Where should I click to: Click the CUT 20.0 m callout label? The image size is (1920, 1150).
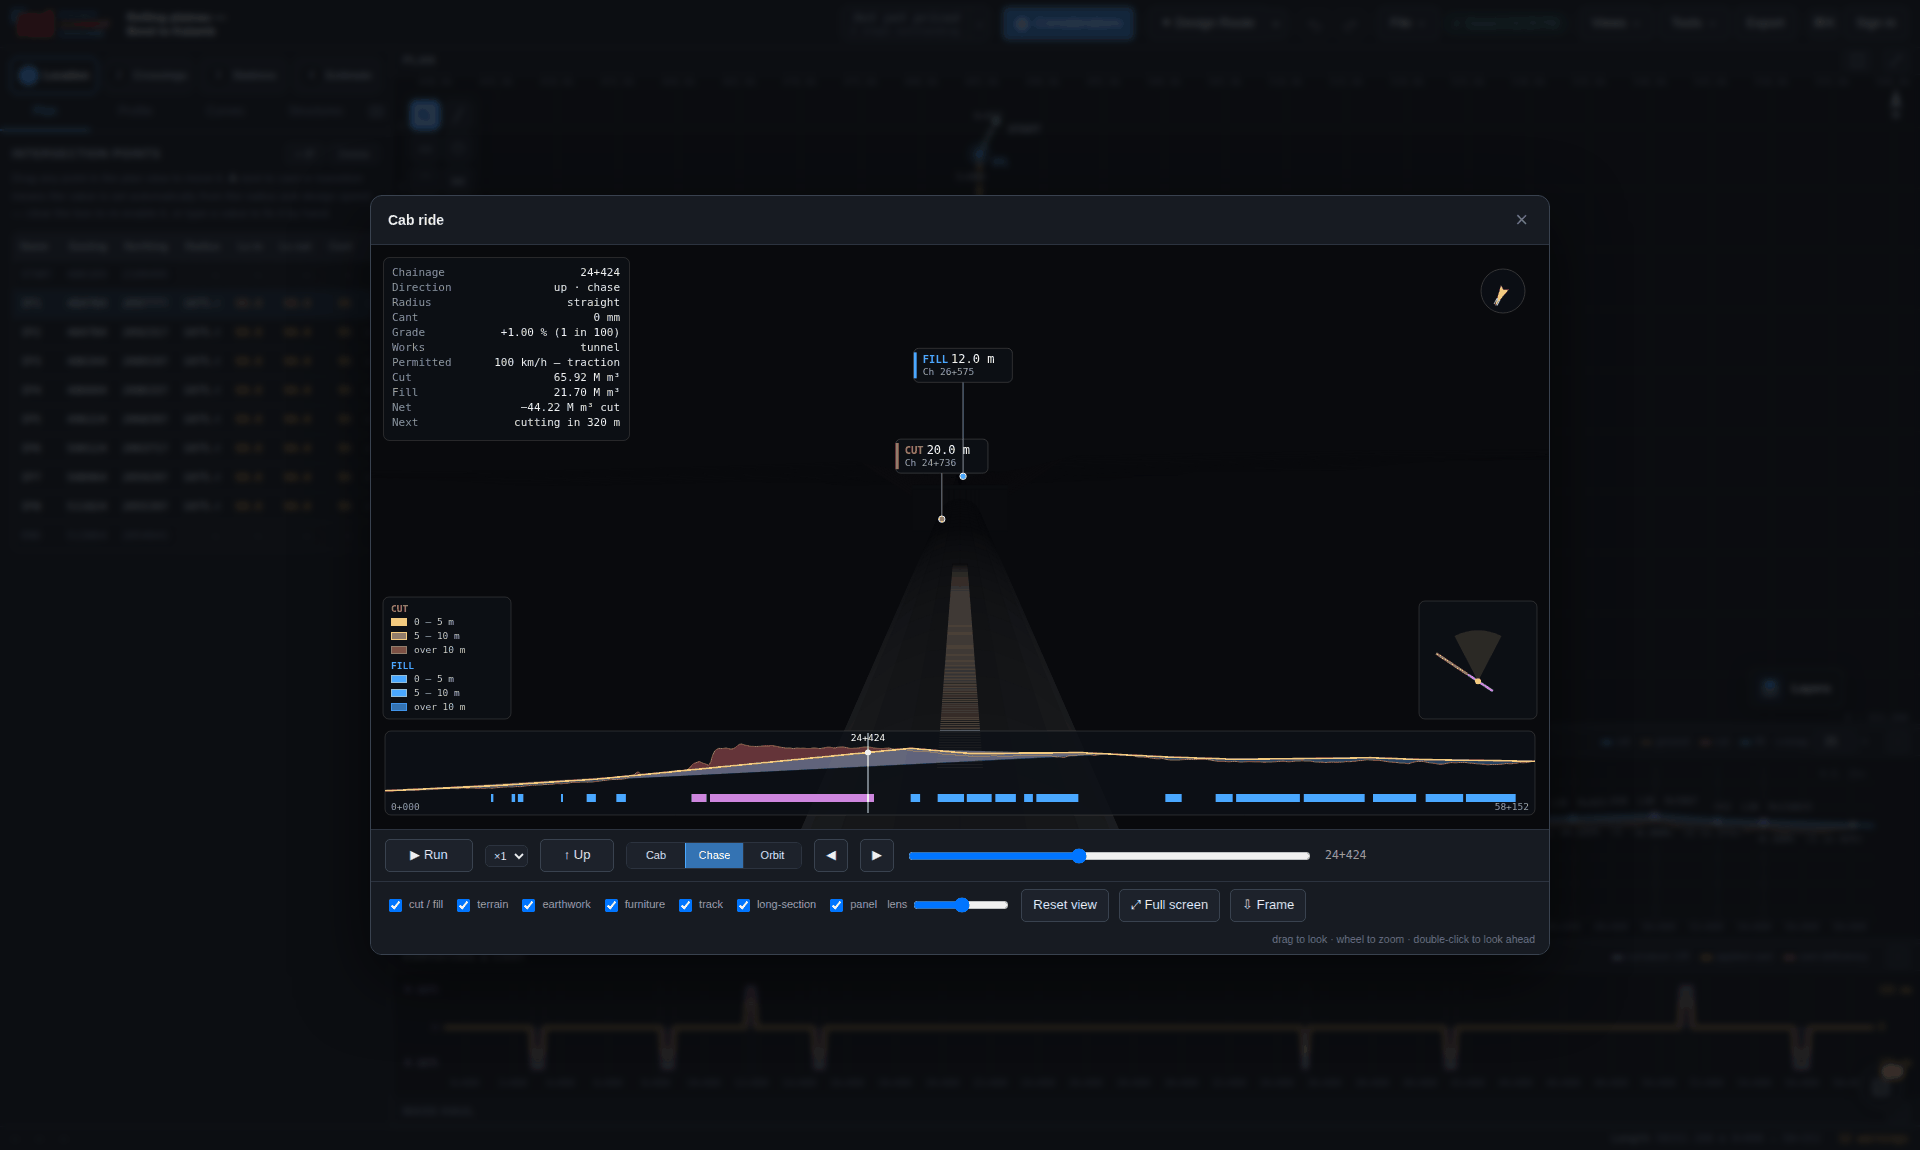tap(941, 456)
